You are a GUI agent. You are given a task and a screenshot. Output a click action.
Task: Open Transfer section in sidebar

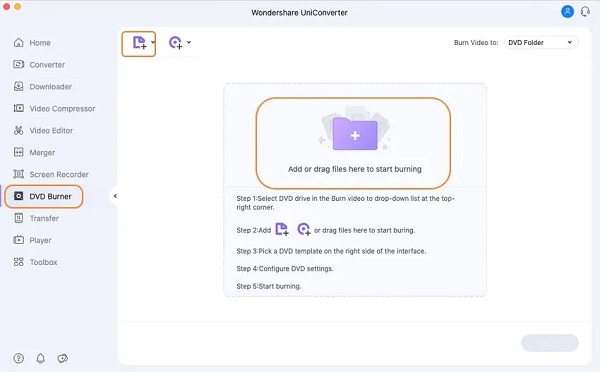[x=36, y=218]
